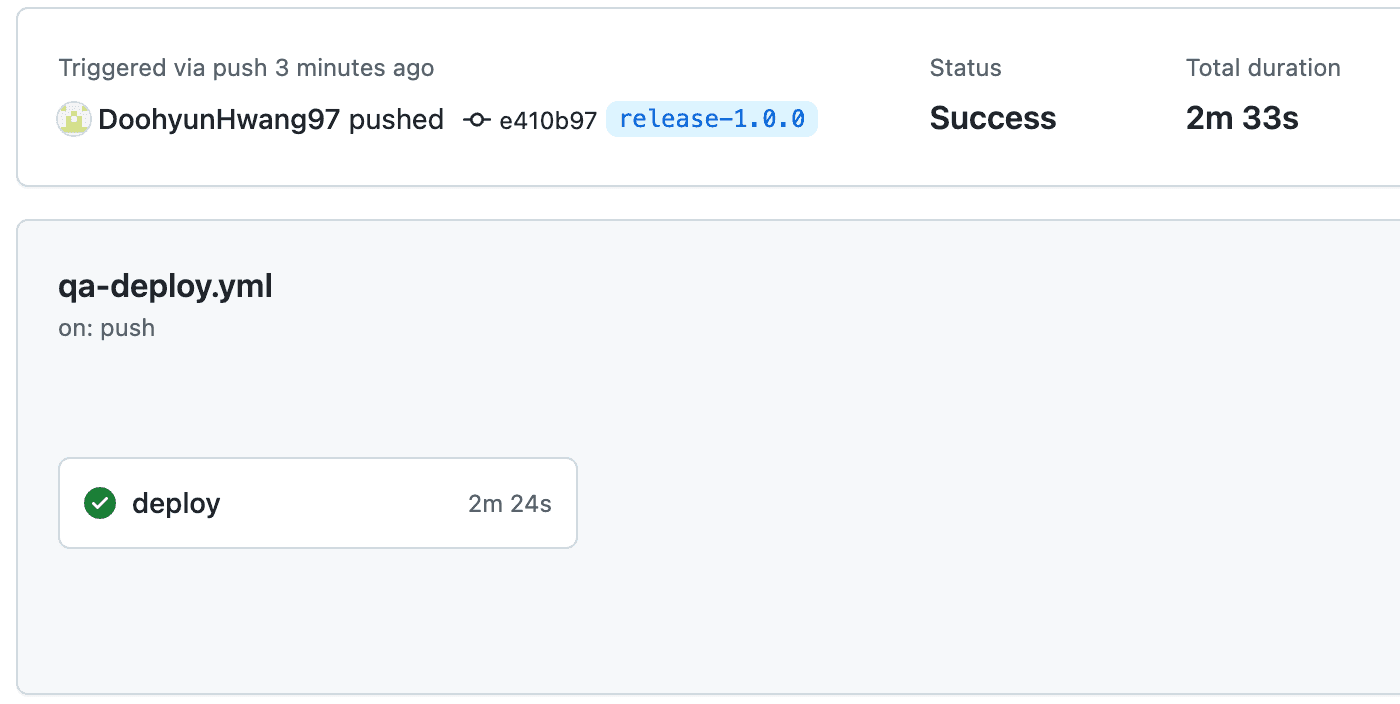Image resolution: width=1400 pixels, height=704 pixels.
Task: Click the 'on: push' trigger label
Action: tap(105, 328)
